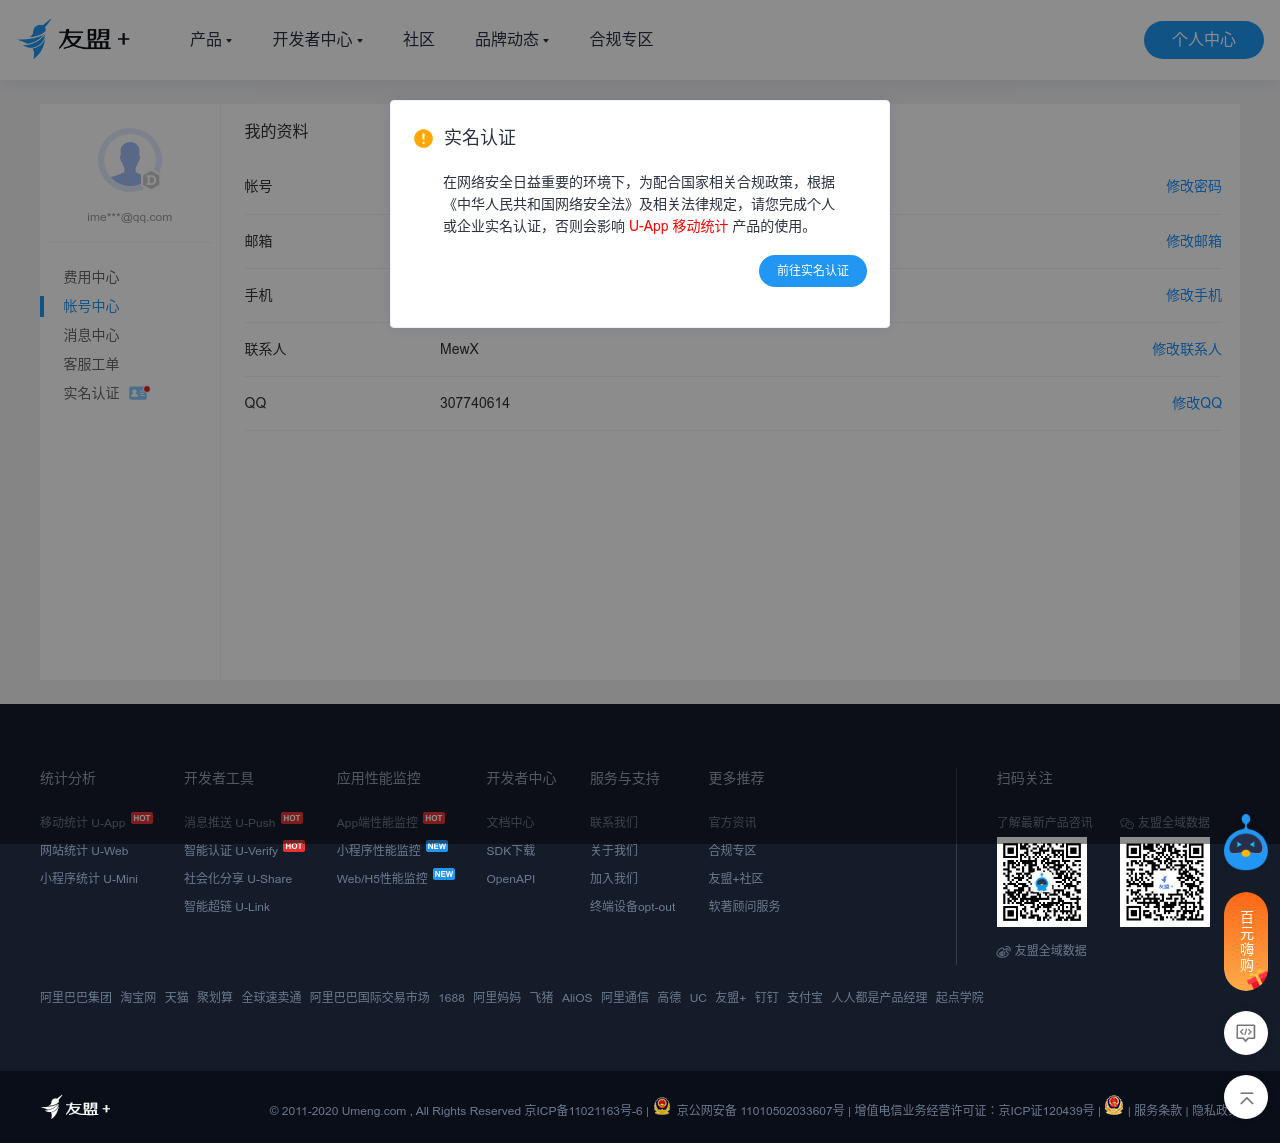Click the ime***@qq.com account text
The image size is (1280, 1143).
[x=130, y=217]
